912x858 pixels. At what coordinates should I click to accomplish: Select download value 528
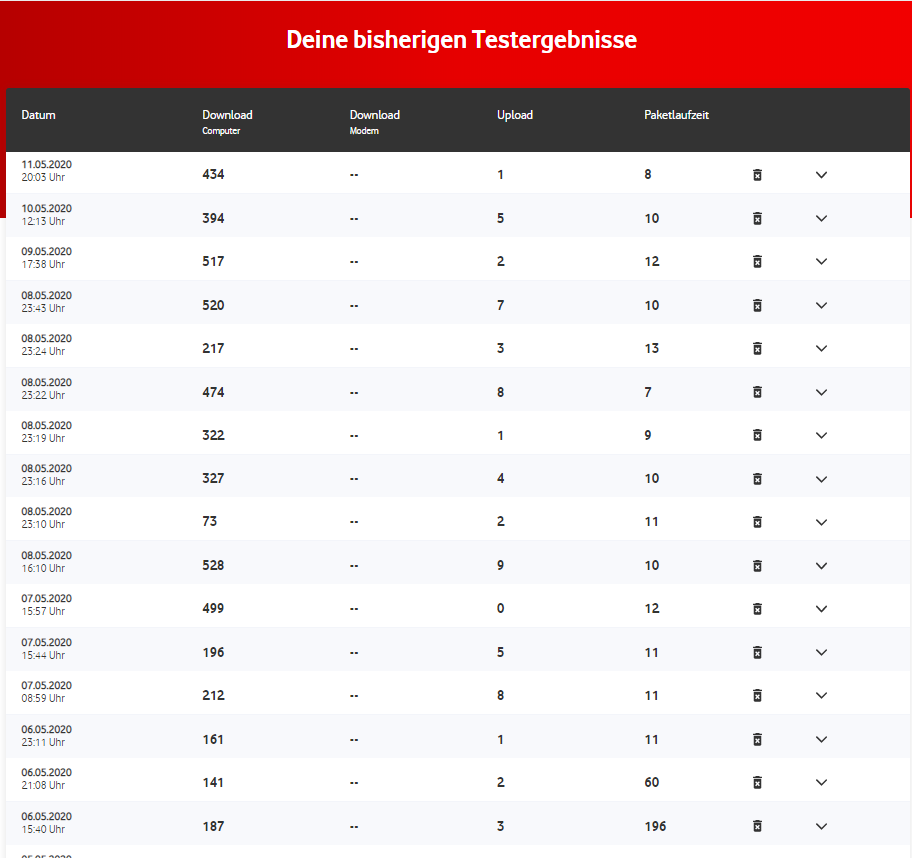pyautogui.click(x=213, y=565)
